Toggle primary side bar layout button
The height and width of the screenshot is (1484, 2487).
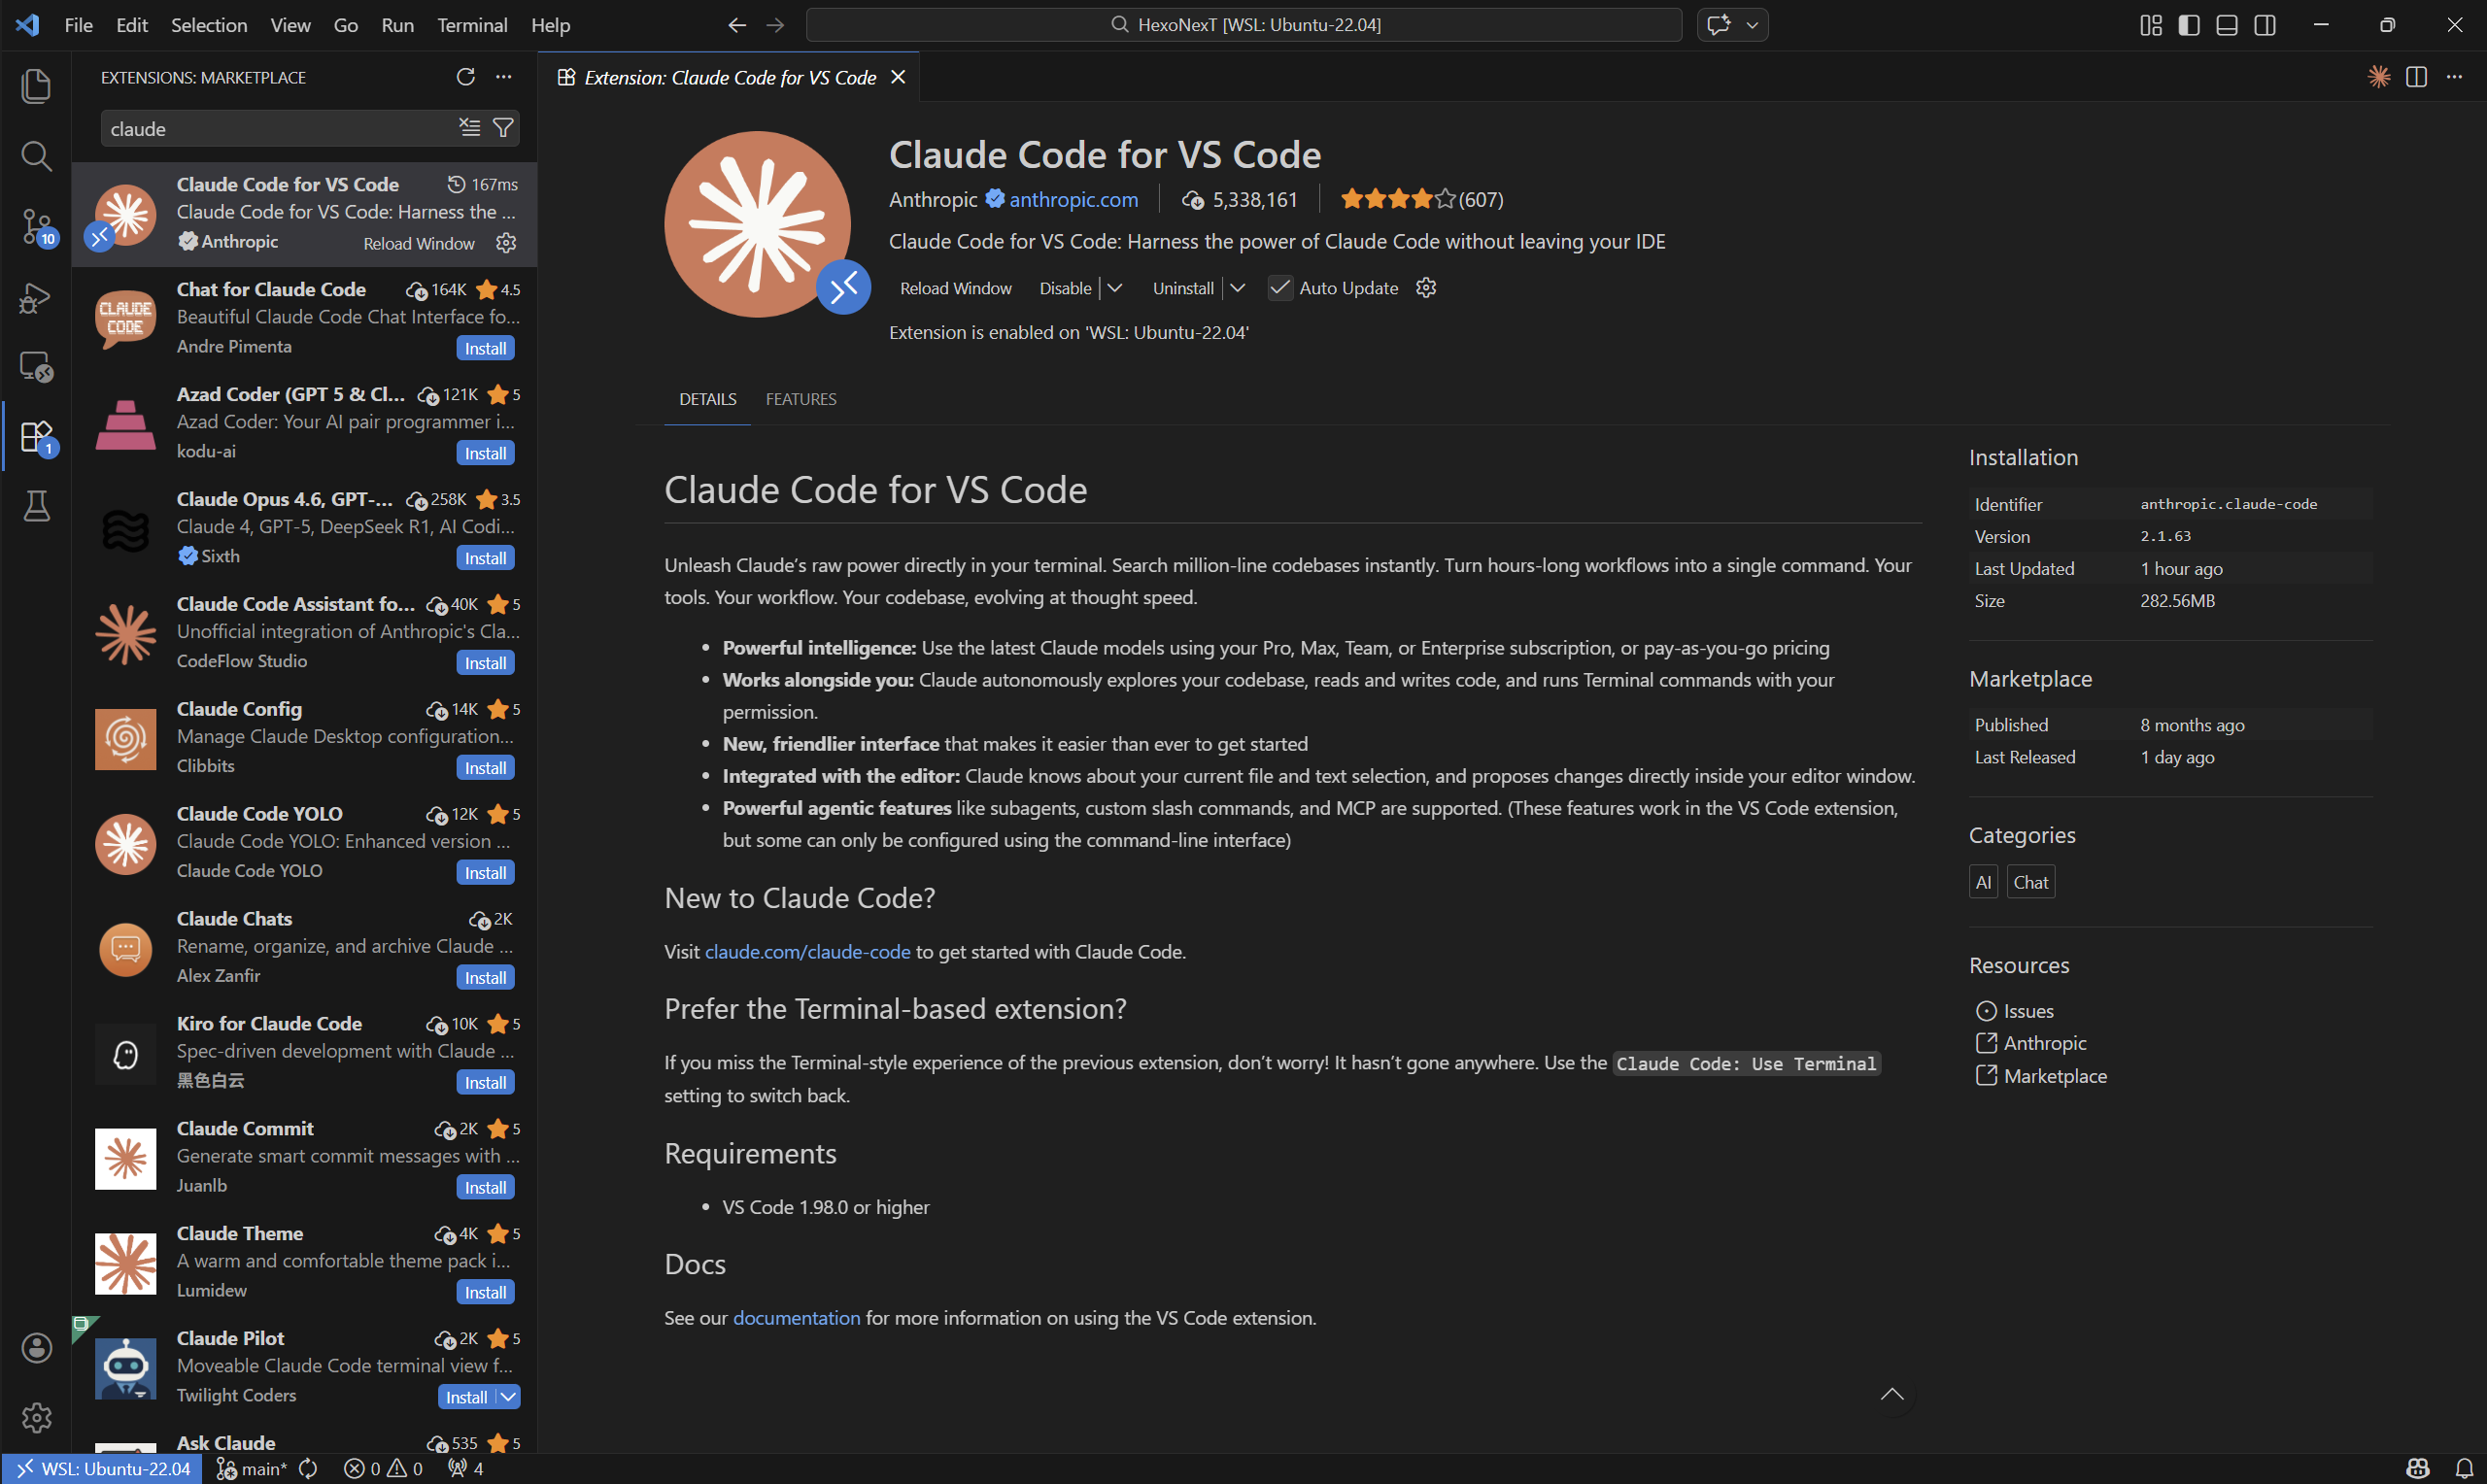pos(2188,25)
